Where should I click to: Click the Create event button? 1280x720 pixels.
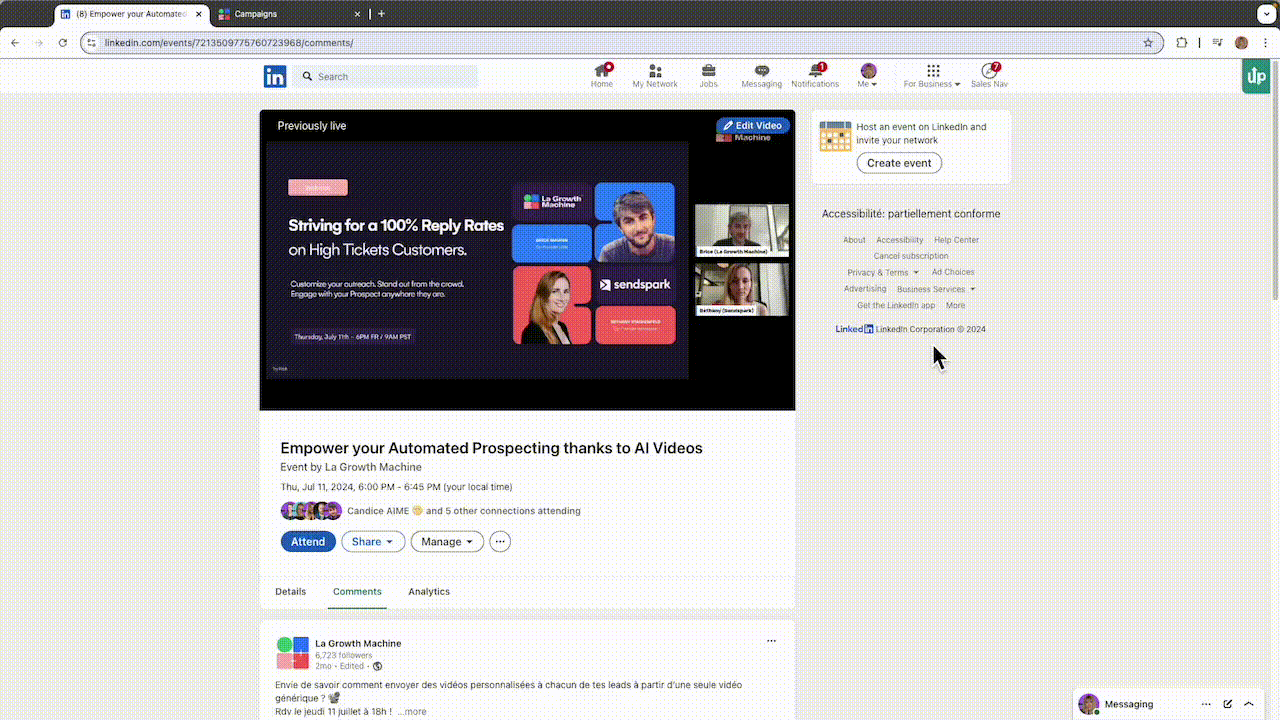point(899,163)
